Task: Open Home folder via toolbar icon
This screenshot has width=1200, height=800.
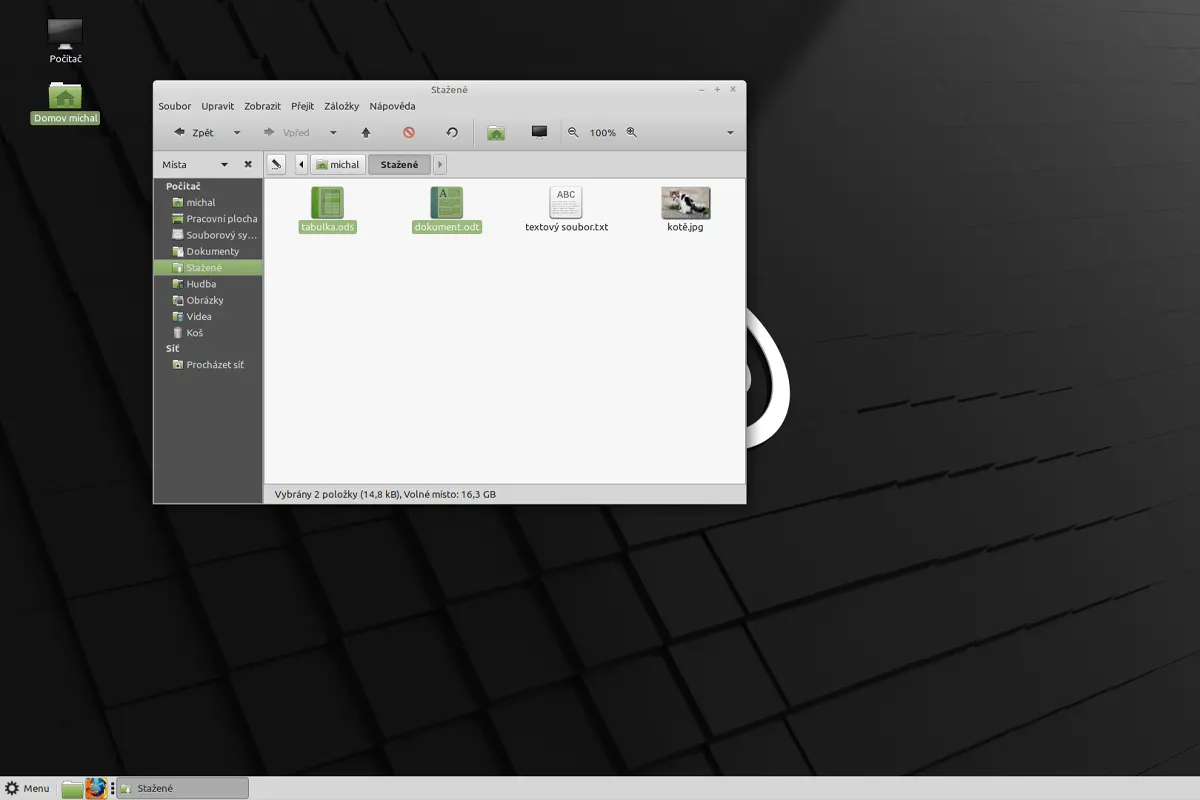Action: [495, 133]
